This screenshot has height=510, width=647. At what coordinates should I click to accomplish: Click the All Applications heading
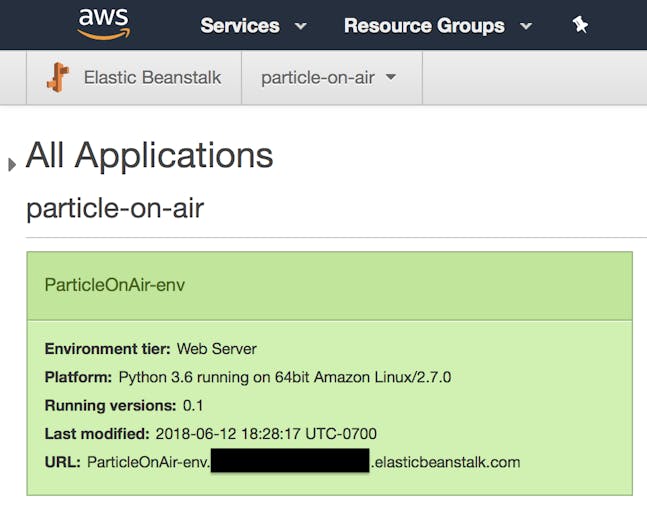pos(149,156)
